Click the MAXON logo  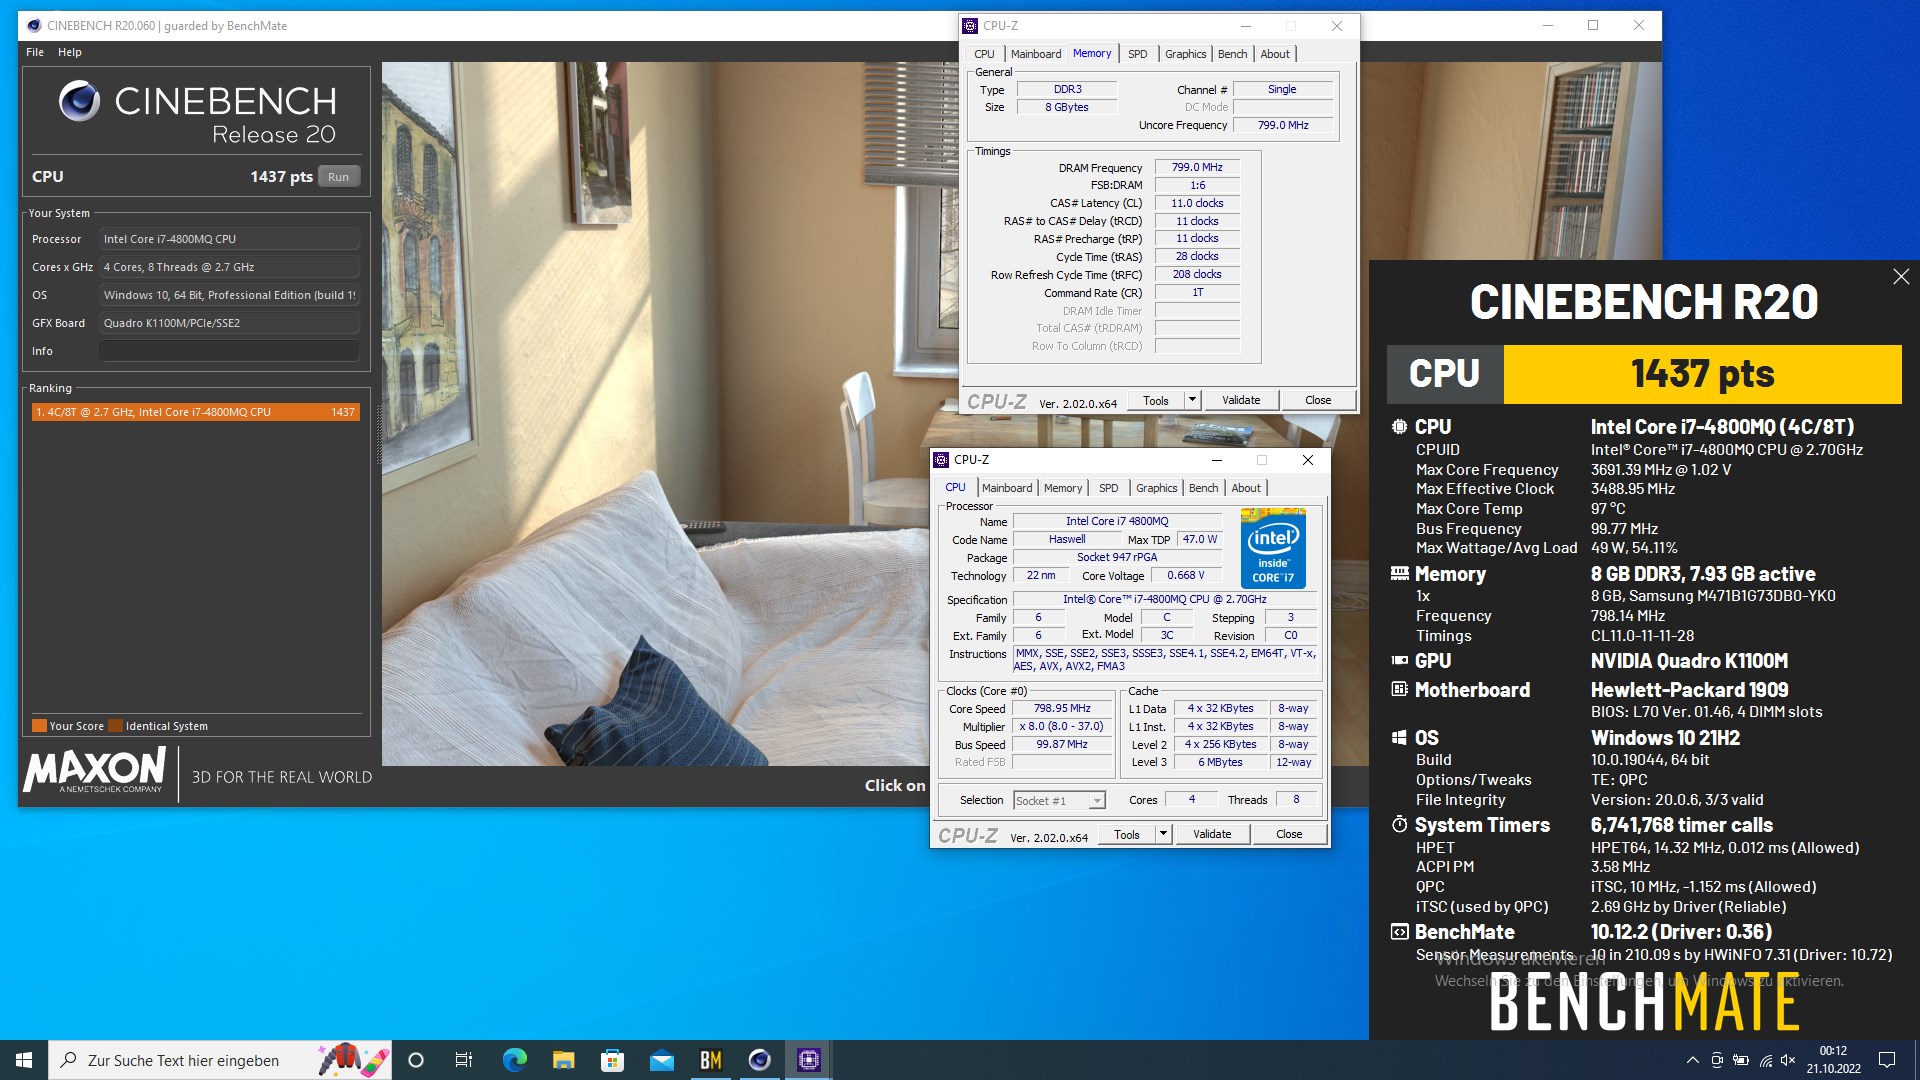point(94,769)
